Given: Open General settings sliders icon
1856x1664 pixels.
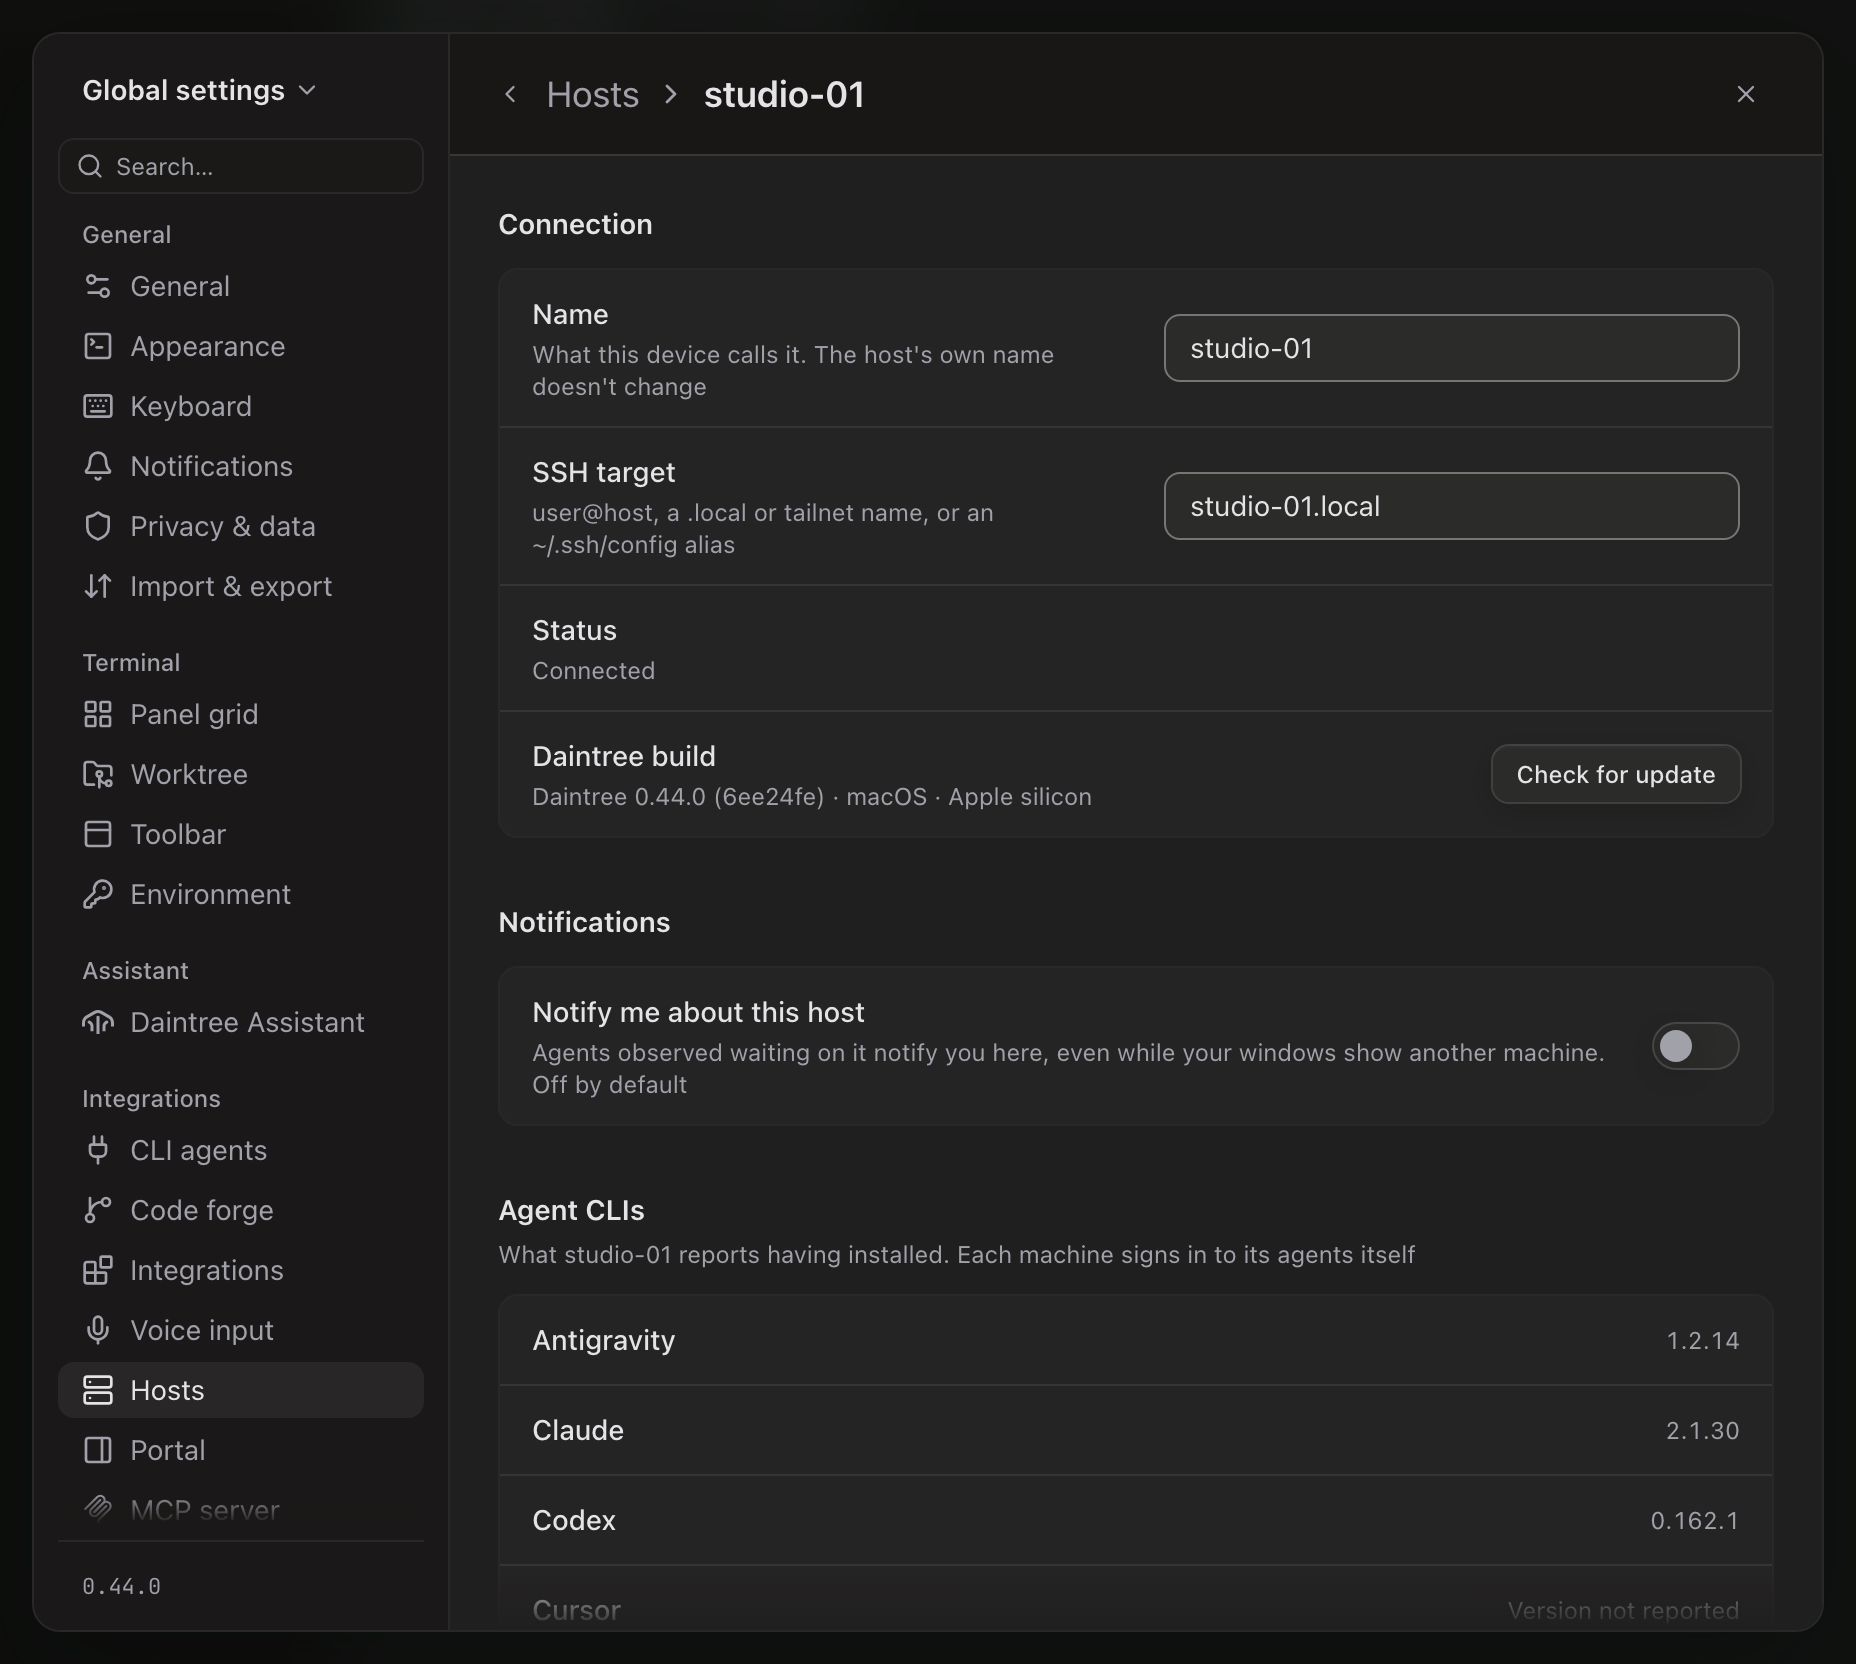Looking at the screenshot, I should tap(97, 286).
